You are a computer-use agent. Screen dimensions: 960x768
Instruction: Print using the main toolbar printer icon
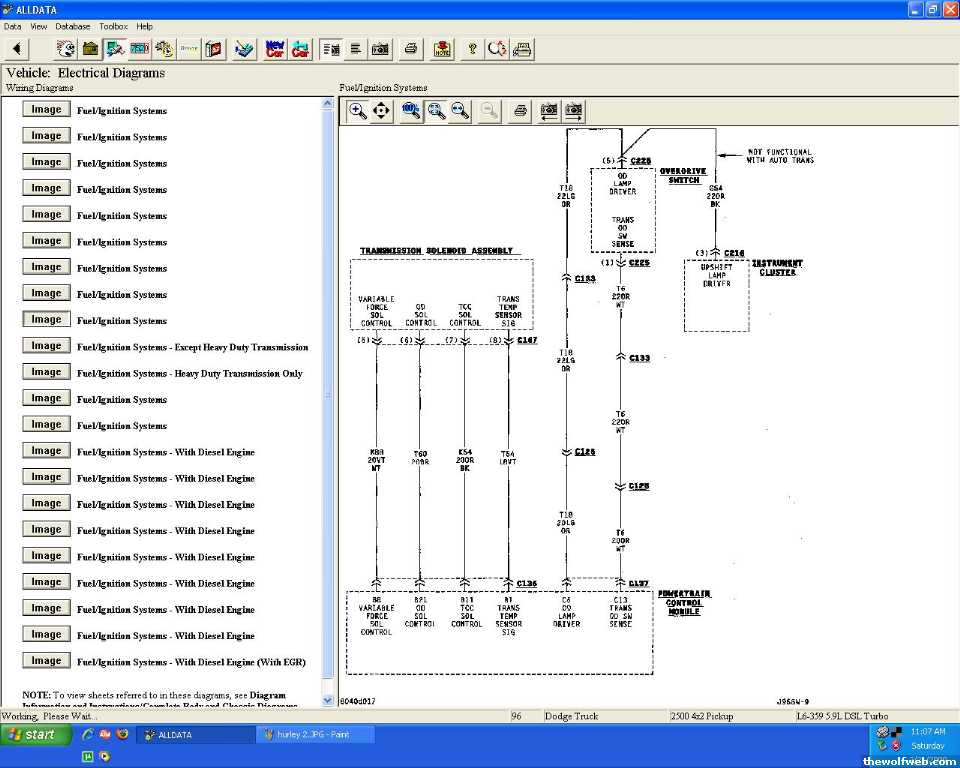[x=411, y=48]
